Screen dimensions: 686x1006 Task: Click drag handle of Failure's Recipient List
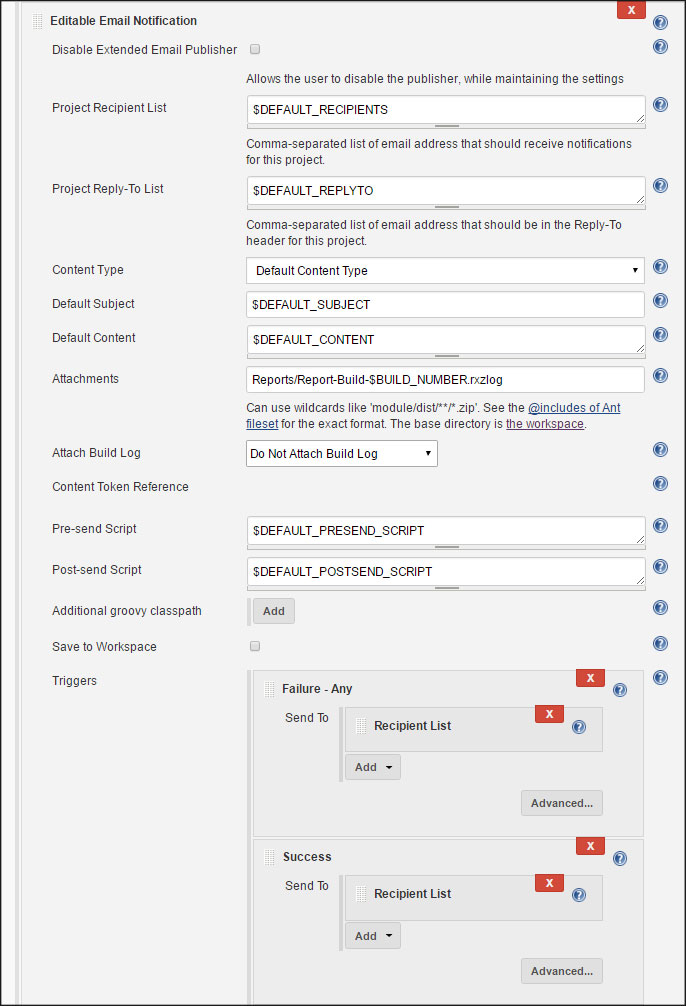[361, 726]
